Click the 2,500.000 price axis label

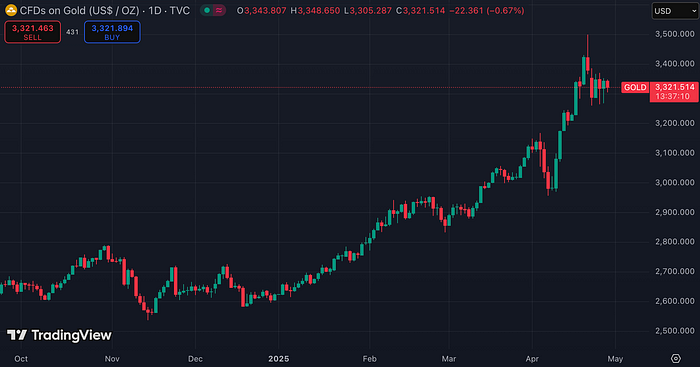675,331
